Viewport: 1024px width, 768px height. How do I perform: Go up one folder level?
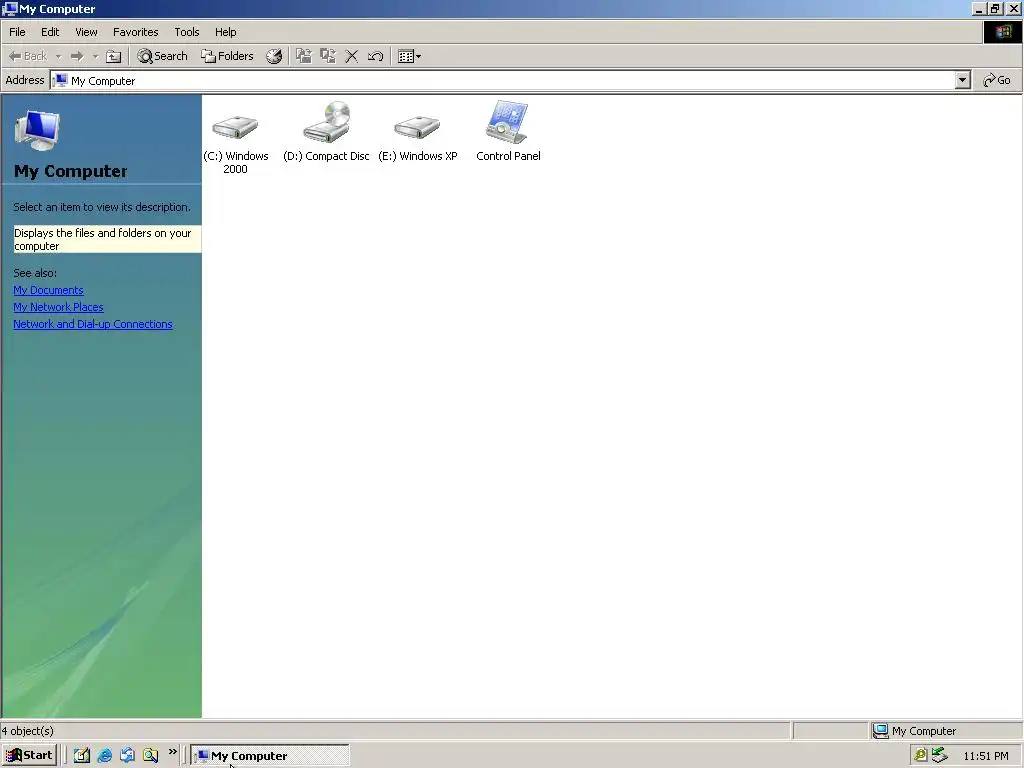pos(114,56)
